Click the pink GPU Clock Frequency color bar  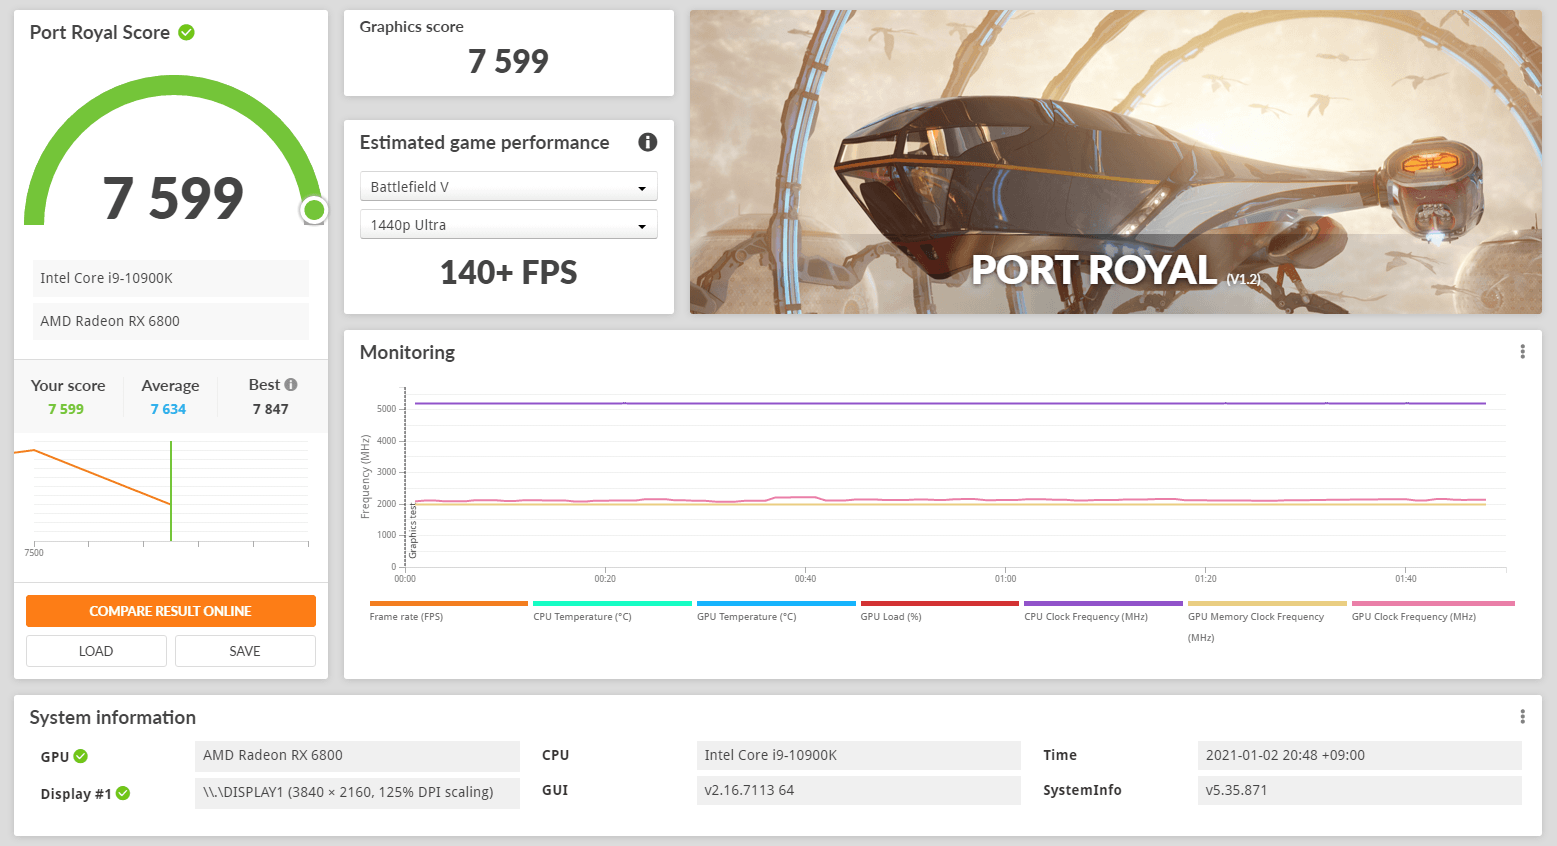1433,604
